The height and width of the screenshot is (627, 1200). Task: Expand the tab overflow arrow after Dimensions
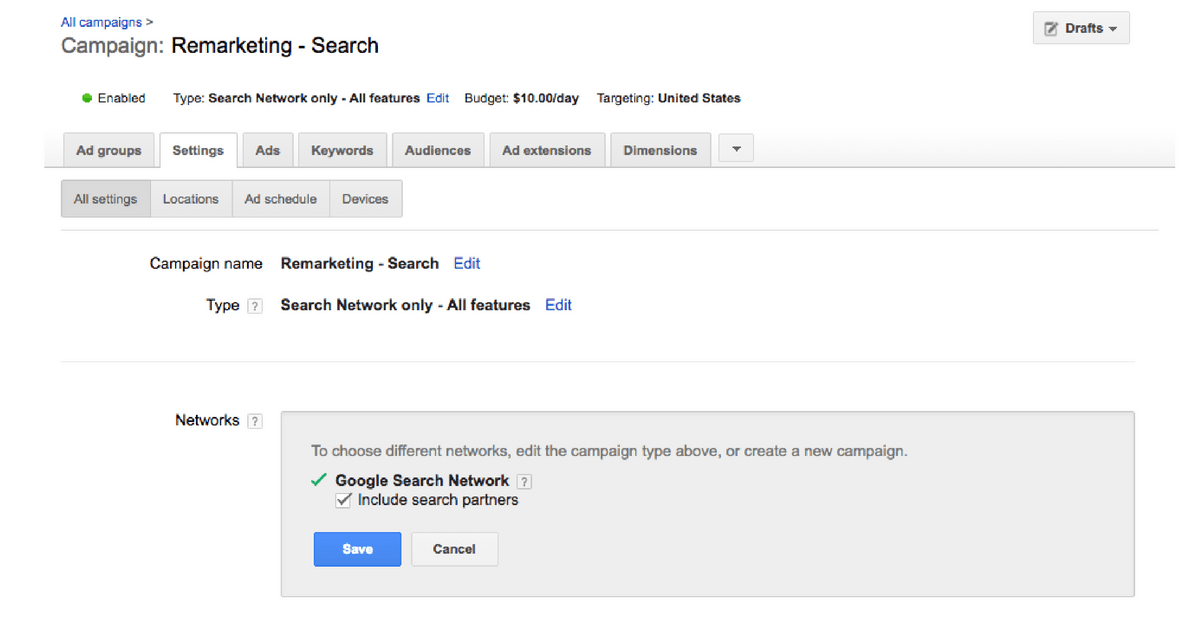coord(735,147)
